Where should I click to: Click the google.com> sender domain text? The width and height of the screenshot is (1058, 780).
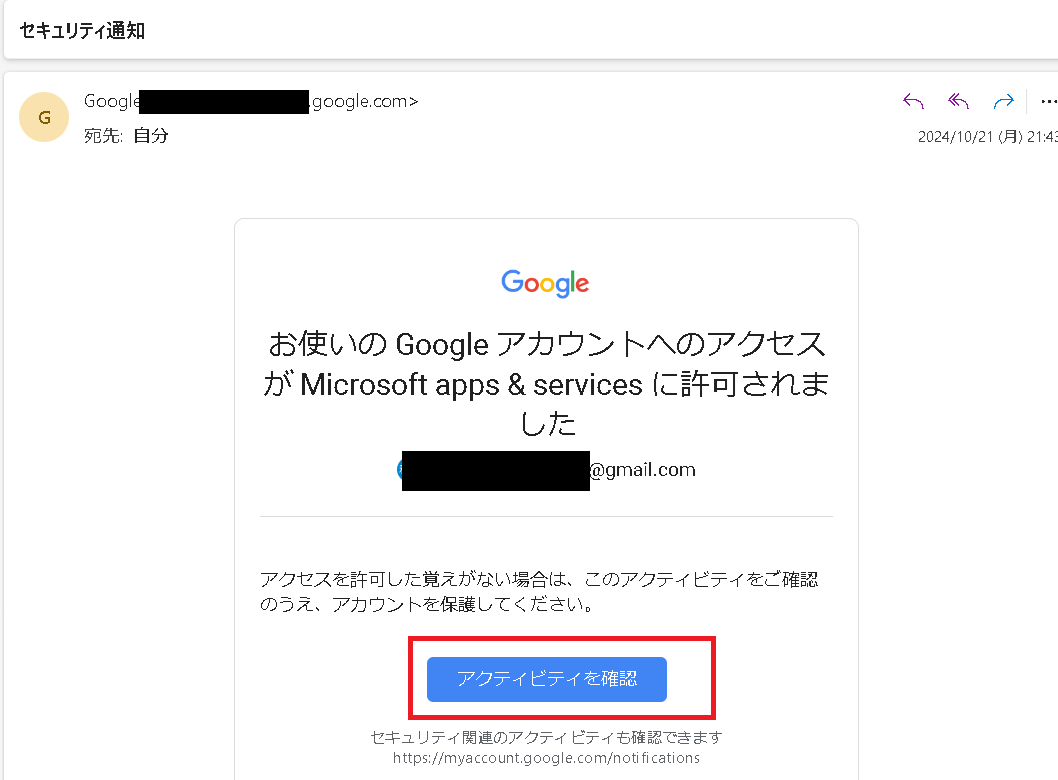364,102
